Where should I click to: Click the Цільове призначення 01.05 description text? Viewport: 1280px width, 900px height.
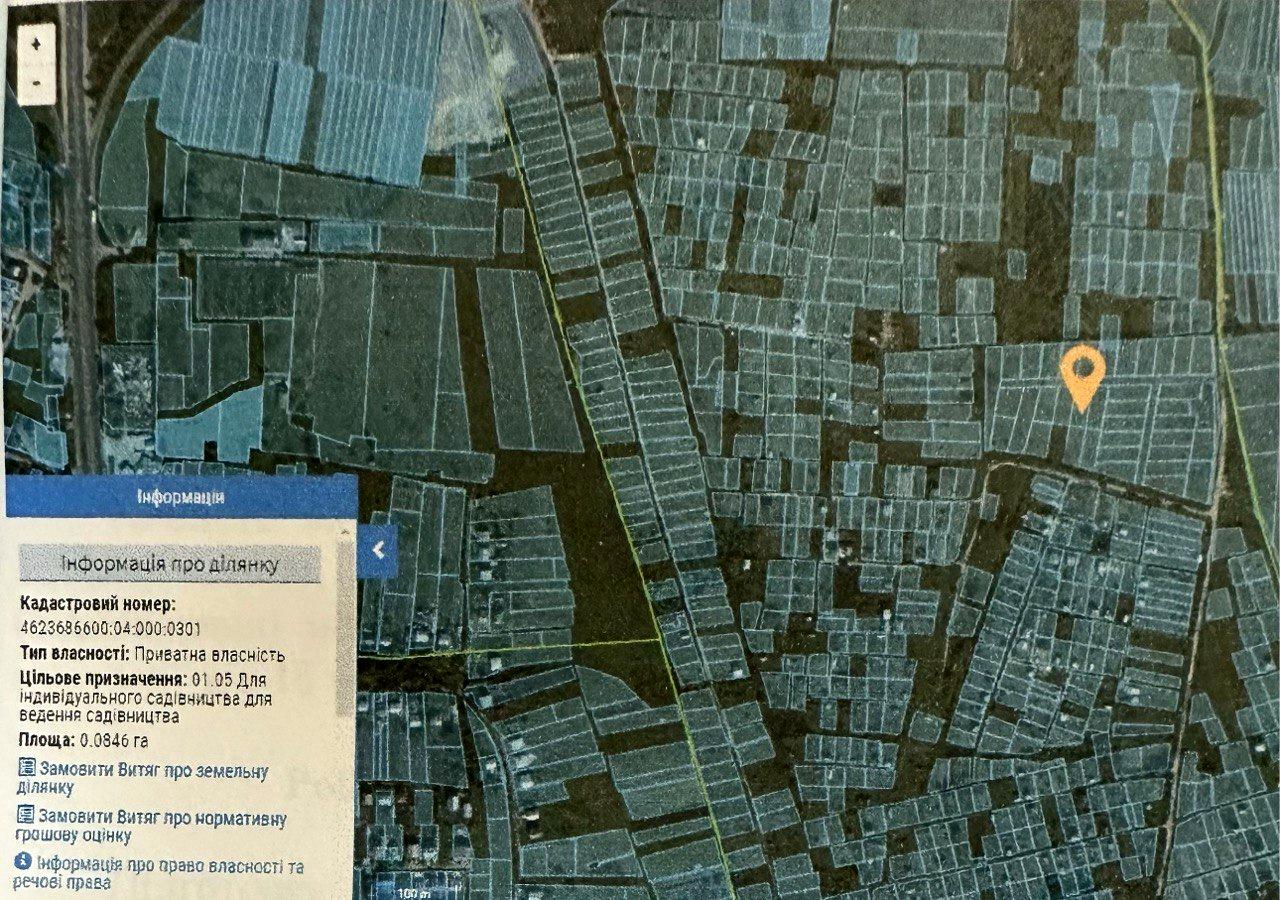click(145, 698)
